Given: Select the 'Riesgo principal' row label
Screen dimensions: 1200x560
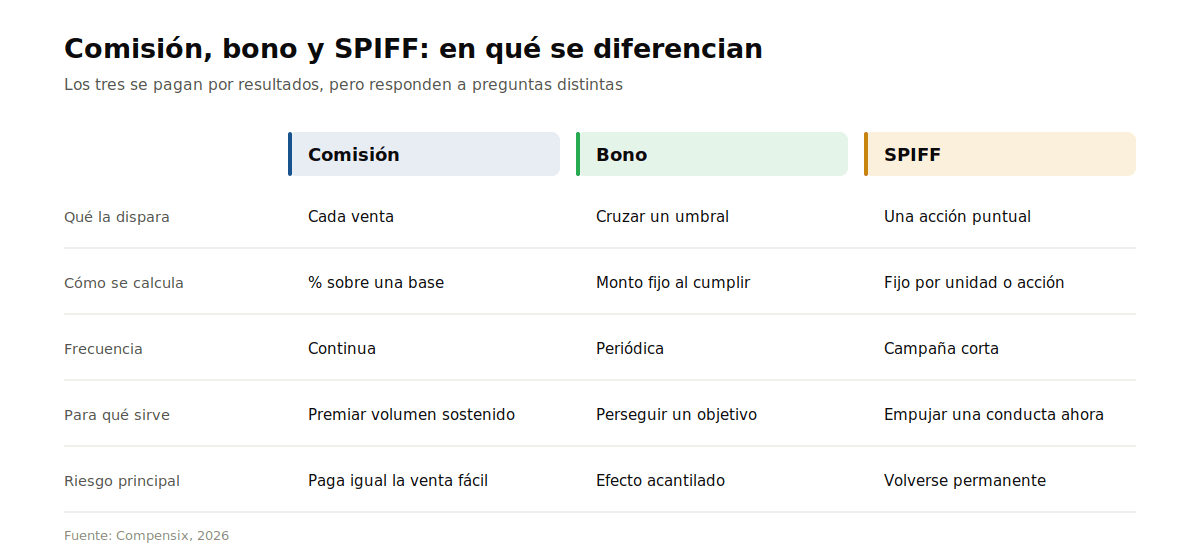Looking at the screenshot, I should (122, 481).
